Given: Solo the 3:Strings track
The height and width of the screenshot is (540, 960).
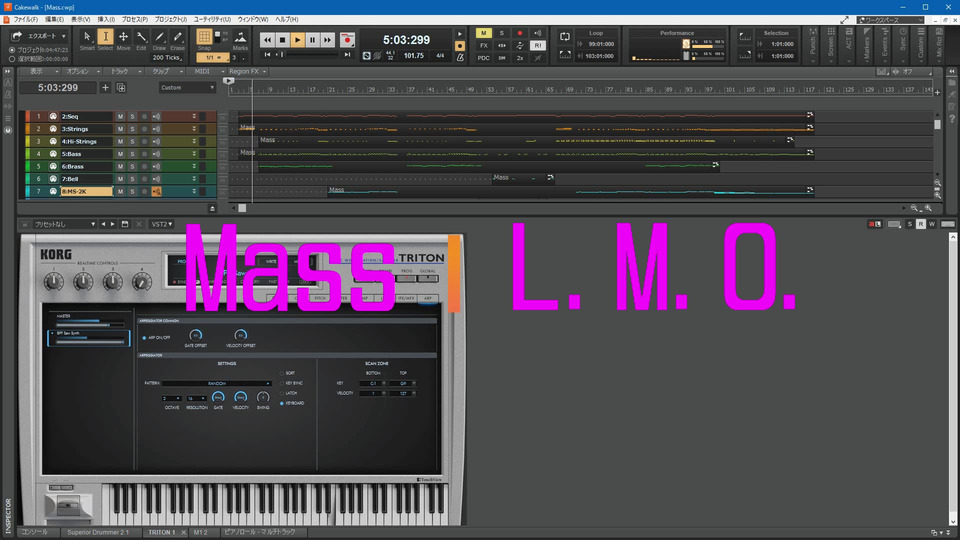Looking at the screenshot, I should [x=132, y=129].
